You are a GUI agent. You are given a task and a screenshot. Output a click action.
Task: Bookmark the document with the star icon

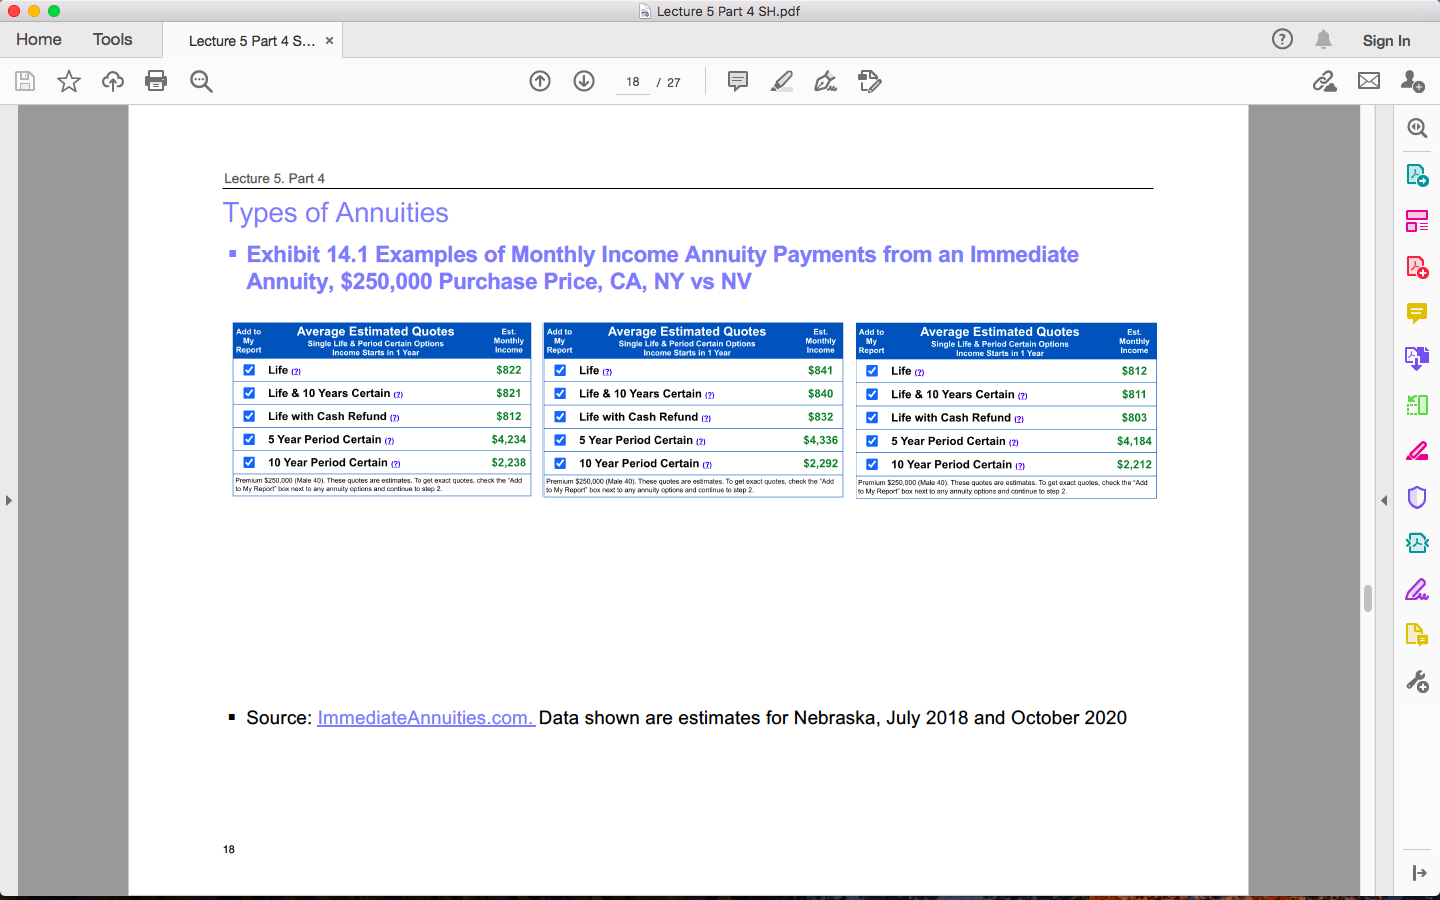(x=69, y=81)
